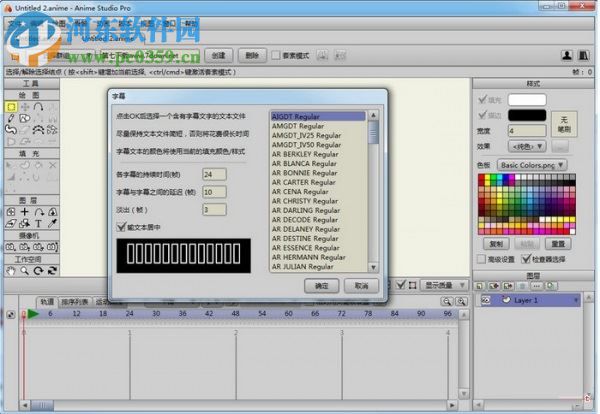Select the second camera Zoom tool
This screenshot has width=600, height=414.
(x=25, y=247)
